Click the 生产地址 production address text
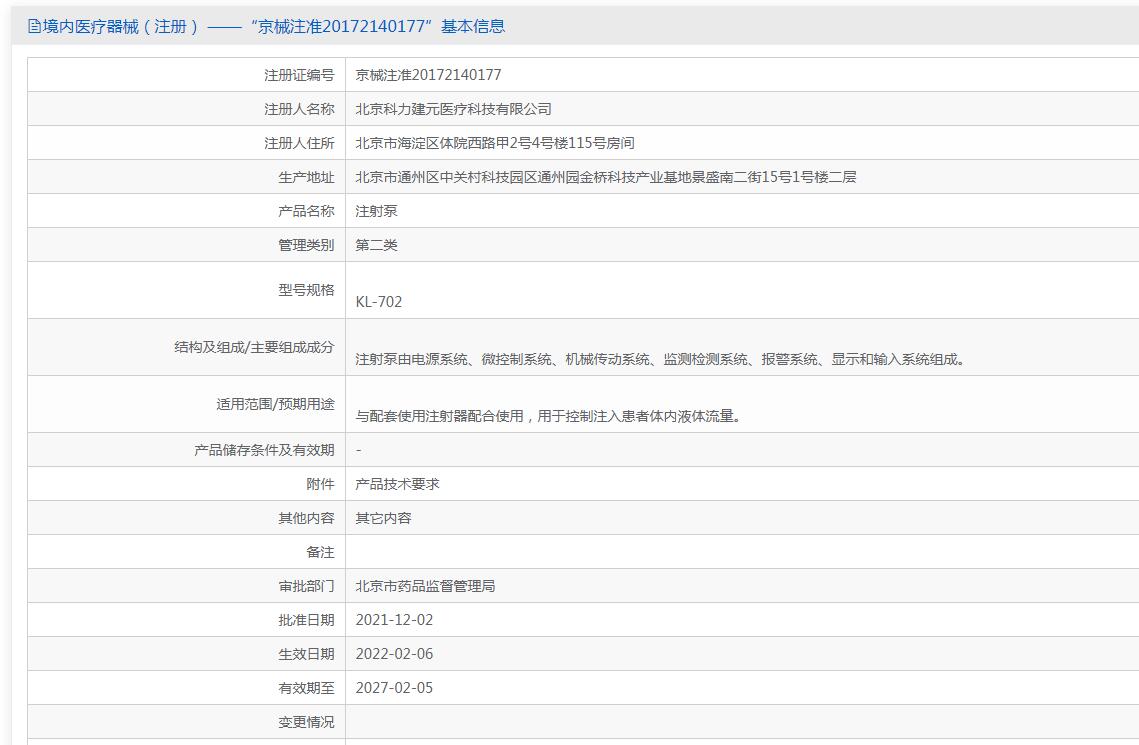This screenshot has height=745, width=1139. 606,177
